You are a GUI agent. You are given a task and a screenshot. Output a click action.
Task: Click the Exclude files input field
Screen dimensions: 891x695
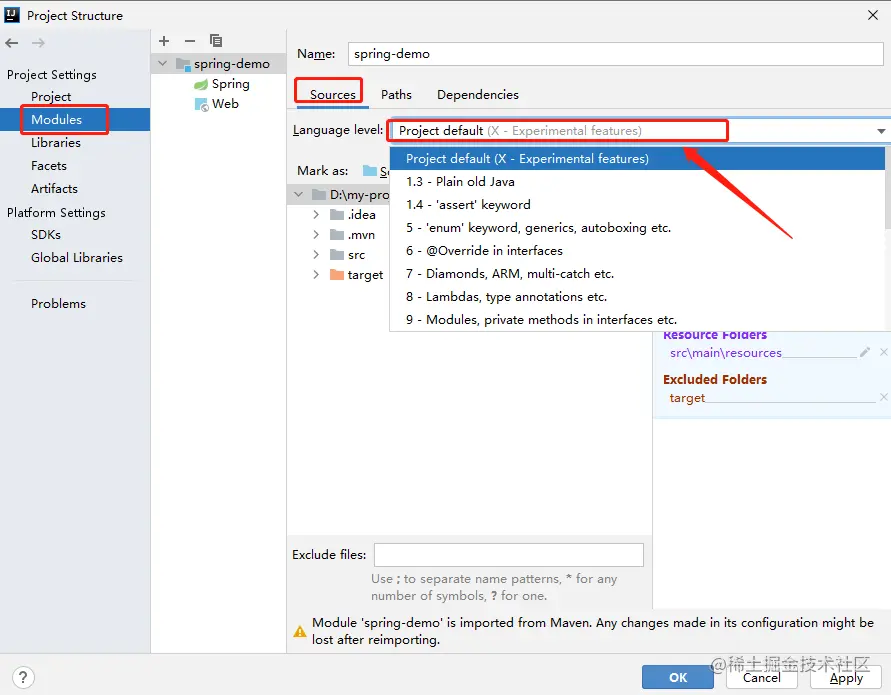point(509,555)
